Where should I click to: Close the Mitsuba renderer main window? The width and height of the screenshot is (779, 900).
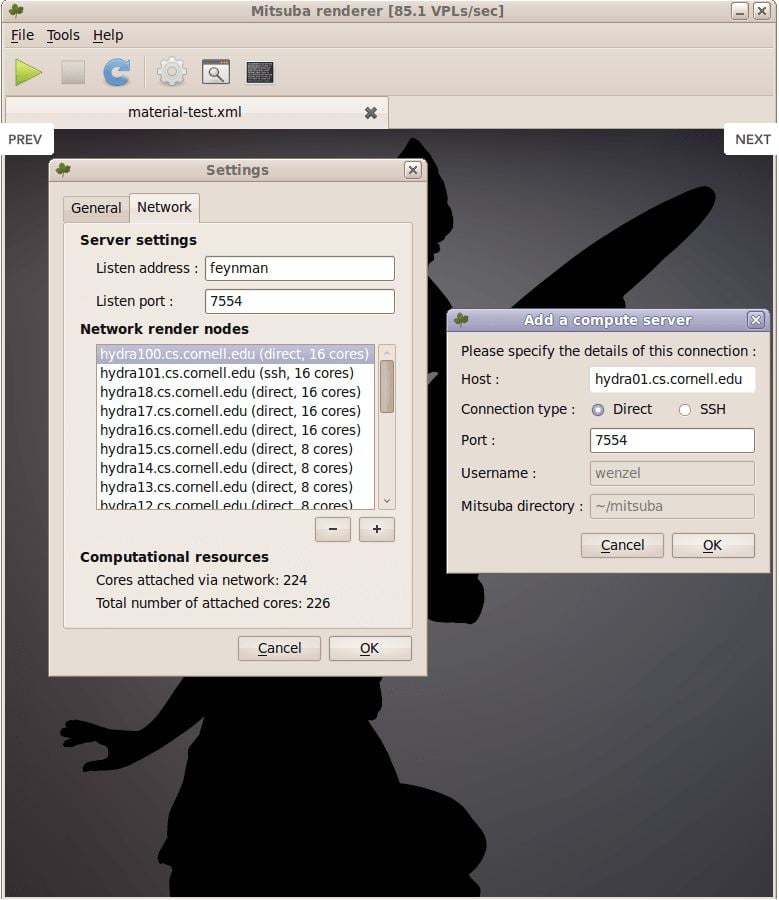pyautogui.click(x=761, y=11)
